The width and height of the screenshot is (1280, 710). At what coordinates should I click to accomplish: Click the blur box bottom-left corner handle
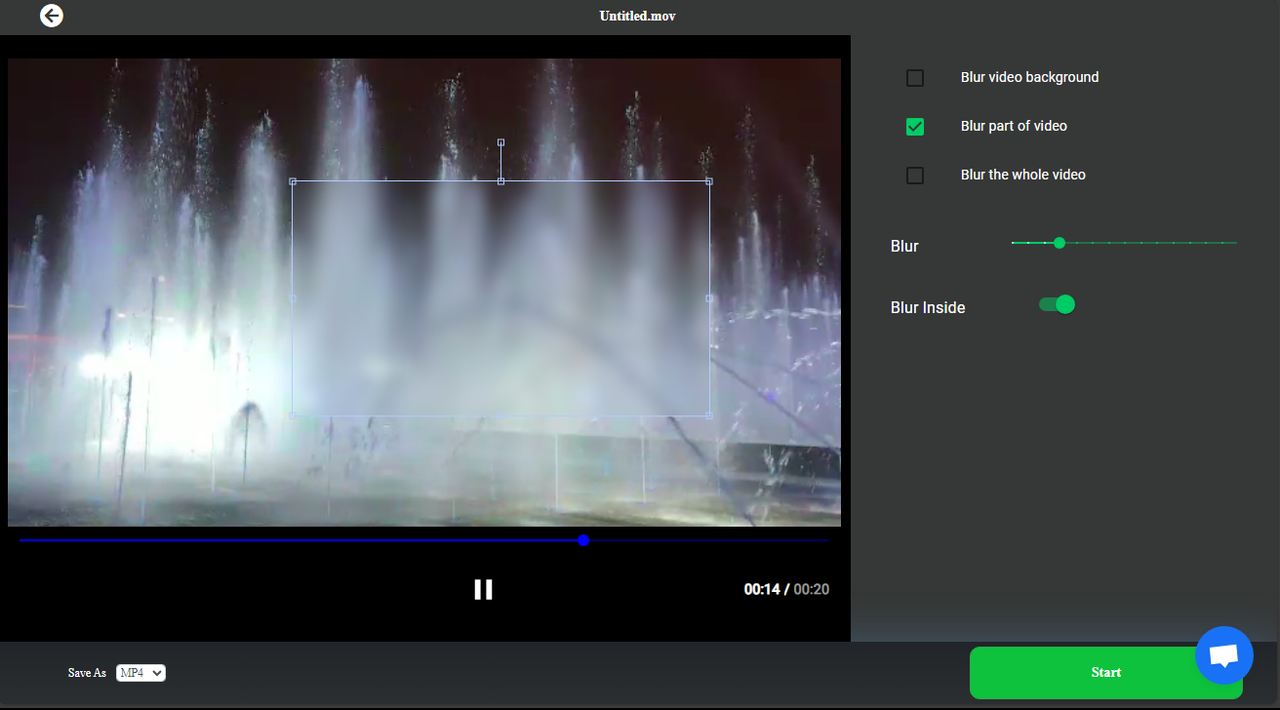click(292, 415)
